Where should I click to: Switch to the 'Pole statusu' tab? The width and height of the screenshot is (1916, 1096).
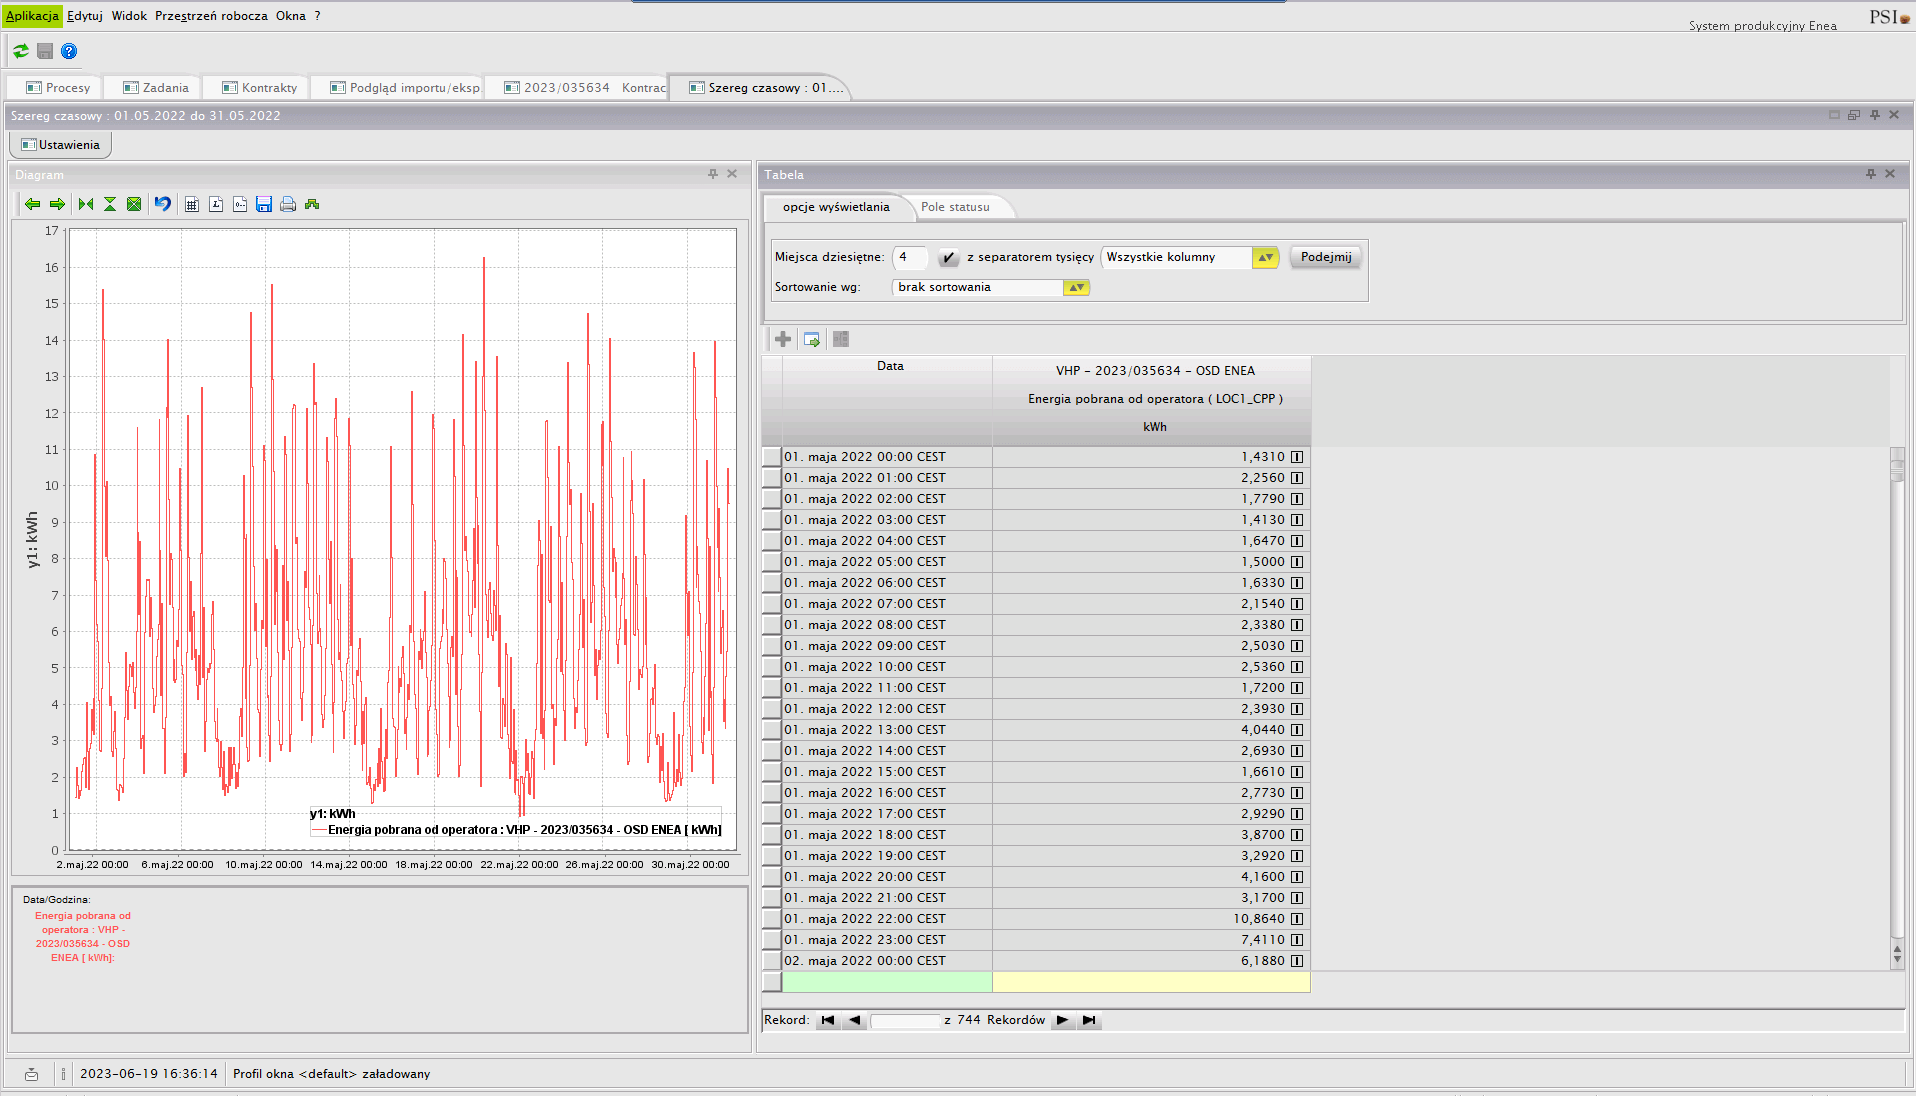(x=955, y=207)
